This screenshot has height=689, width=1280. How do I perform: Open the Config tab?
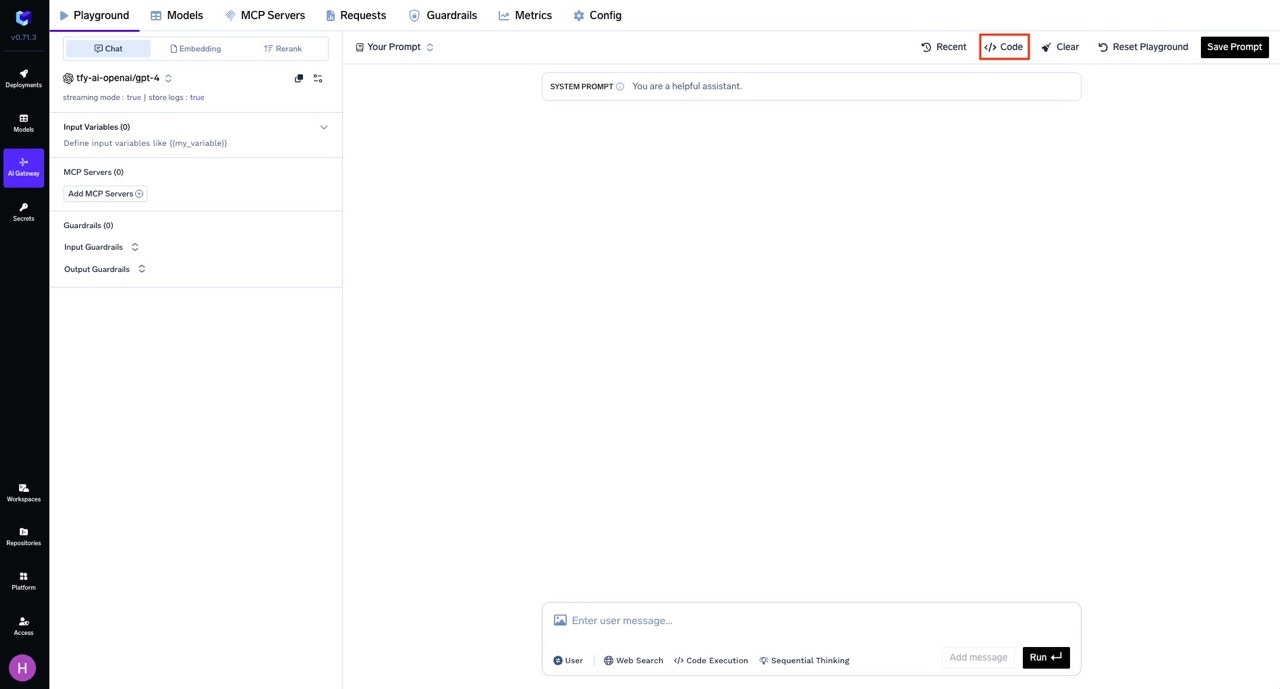[597, 15]
